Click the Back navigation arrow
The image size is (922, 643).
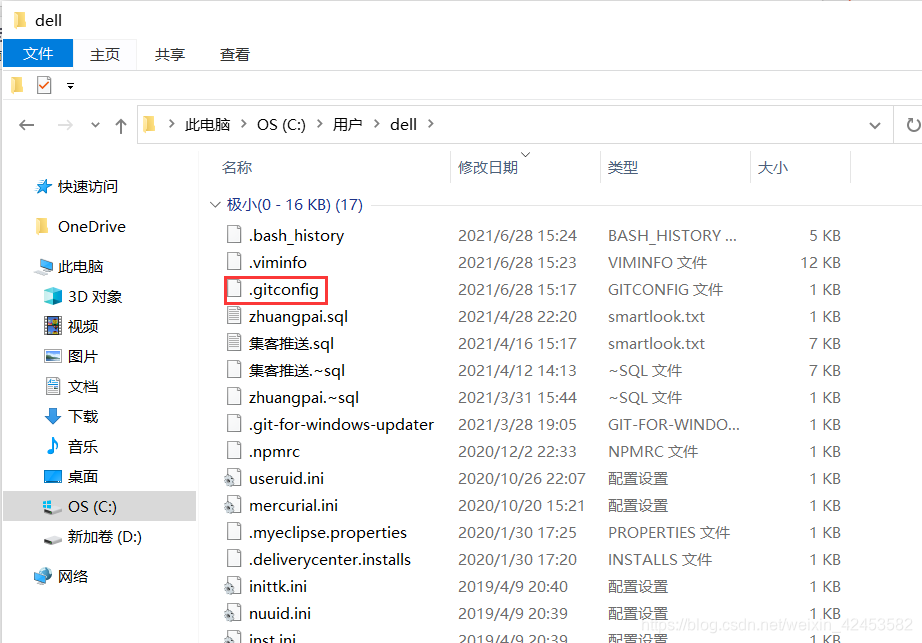[x=25, y=124]
